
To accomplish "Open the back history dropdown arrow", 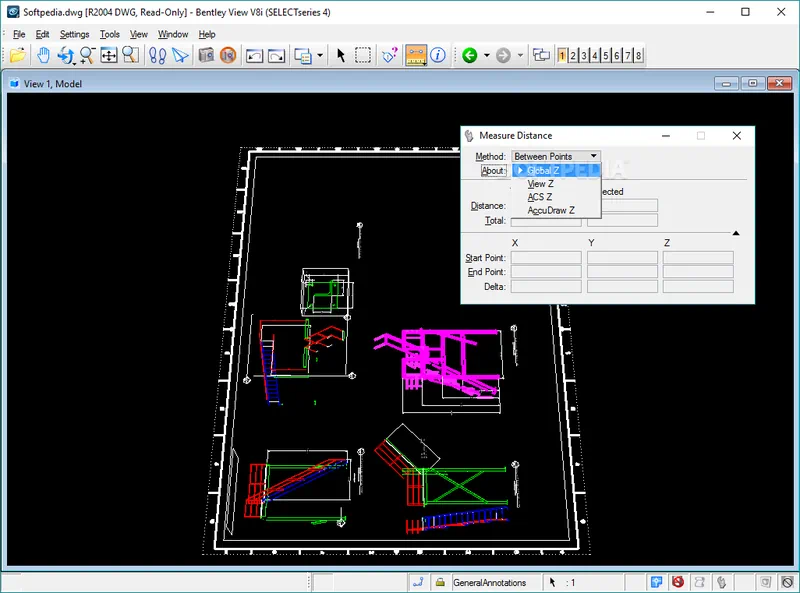I will tap(487, 55).
